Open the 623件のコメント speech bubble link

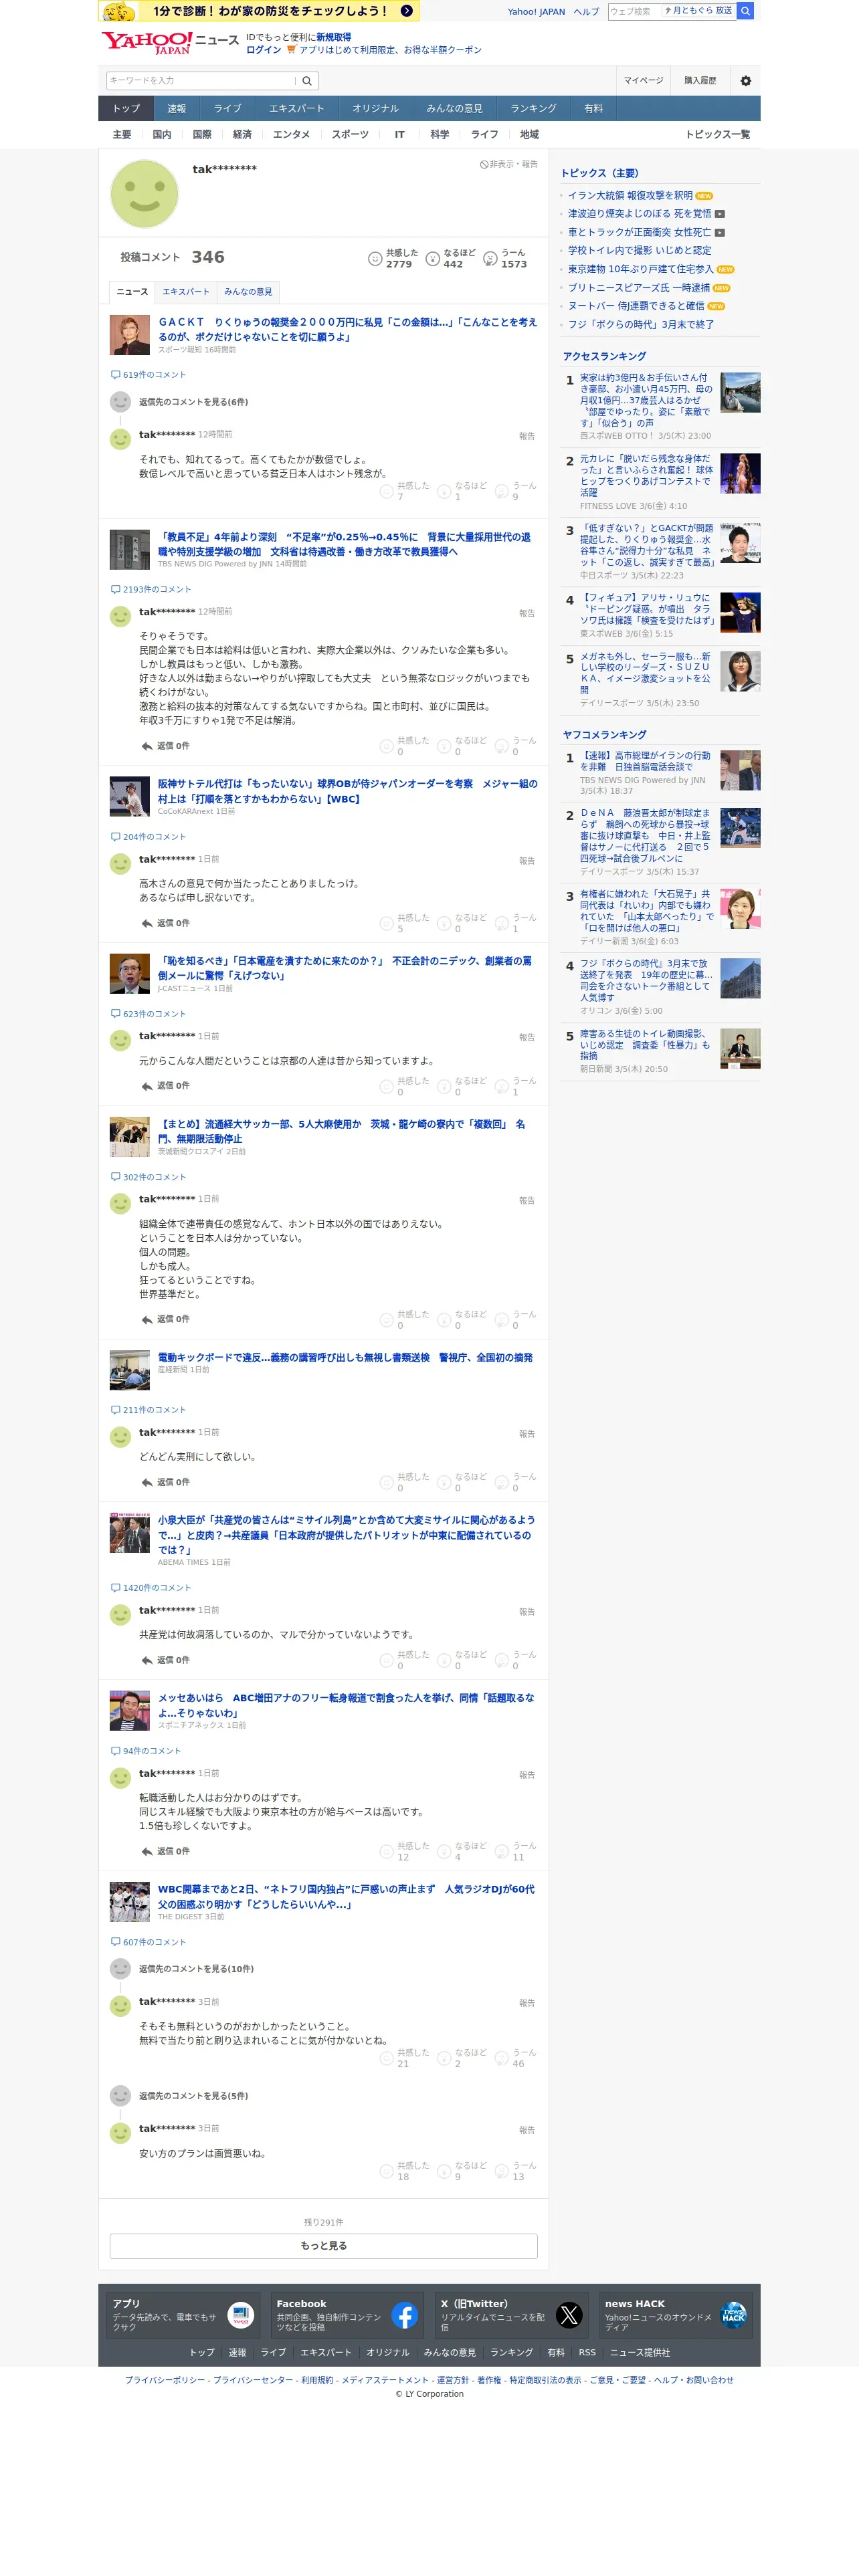pos(148,1014)
